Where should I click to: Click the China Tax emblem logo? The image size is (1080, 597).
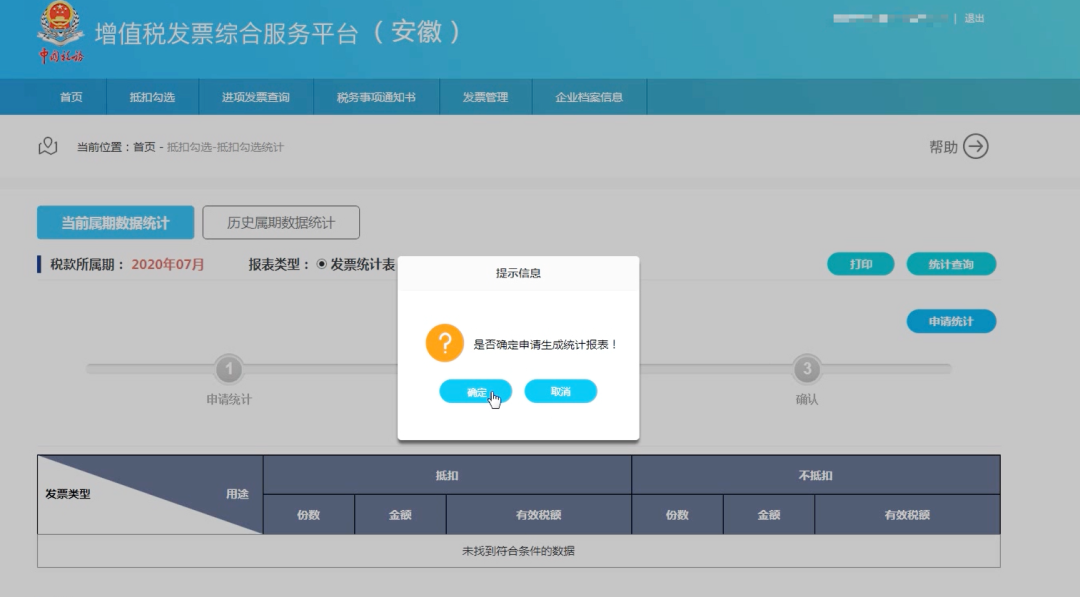tap(61, 32)
